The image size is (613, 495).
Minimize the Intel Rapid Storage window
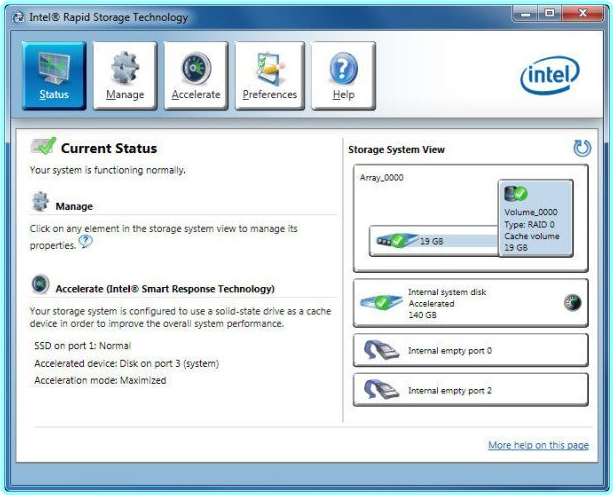[x=525, y=14]
